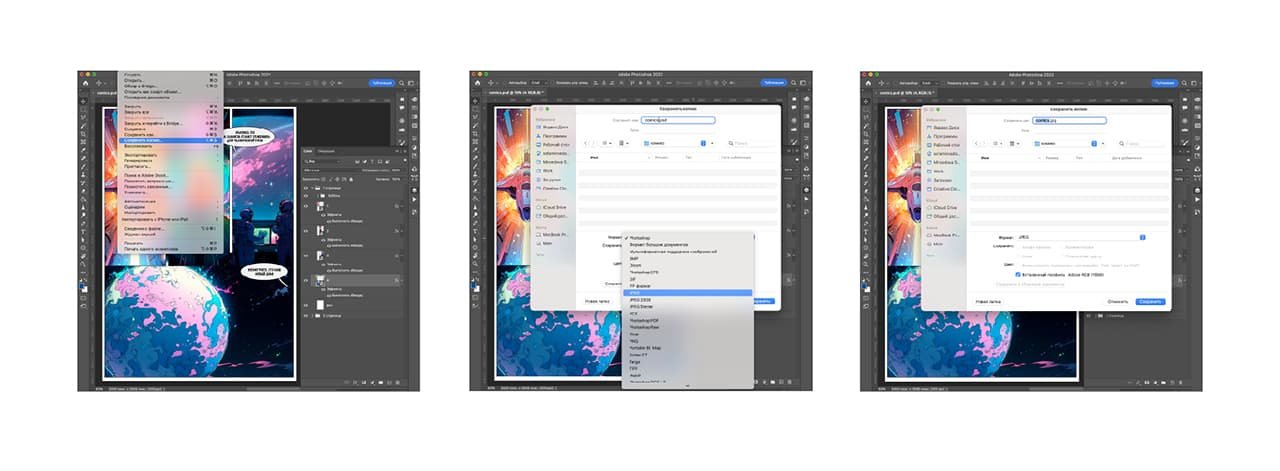Click the foreground color swatch in left screenshot's toolbar
This screenshot has width=1280, height=471.
[x=81, y=285]
